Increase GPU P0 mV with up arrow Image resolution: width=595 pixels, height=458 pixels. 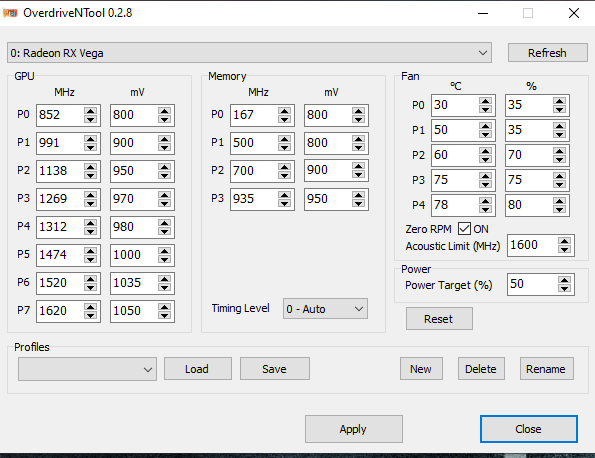click(x=164, y=111)
